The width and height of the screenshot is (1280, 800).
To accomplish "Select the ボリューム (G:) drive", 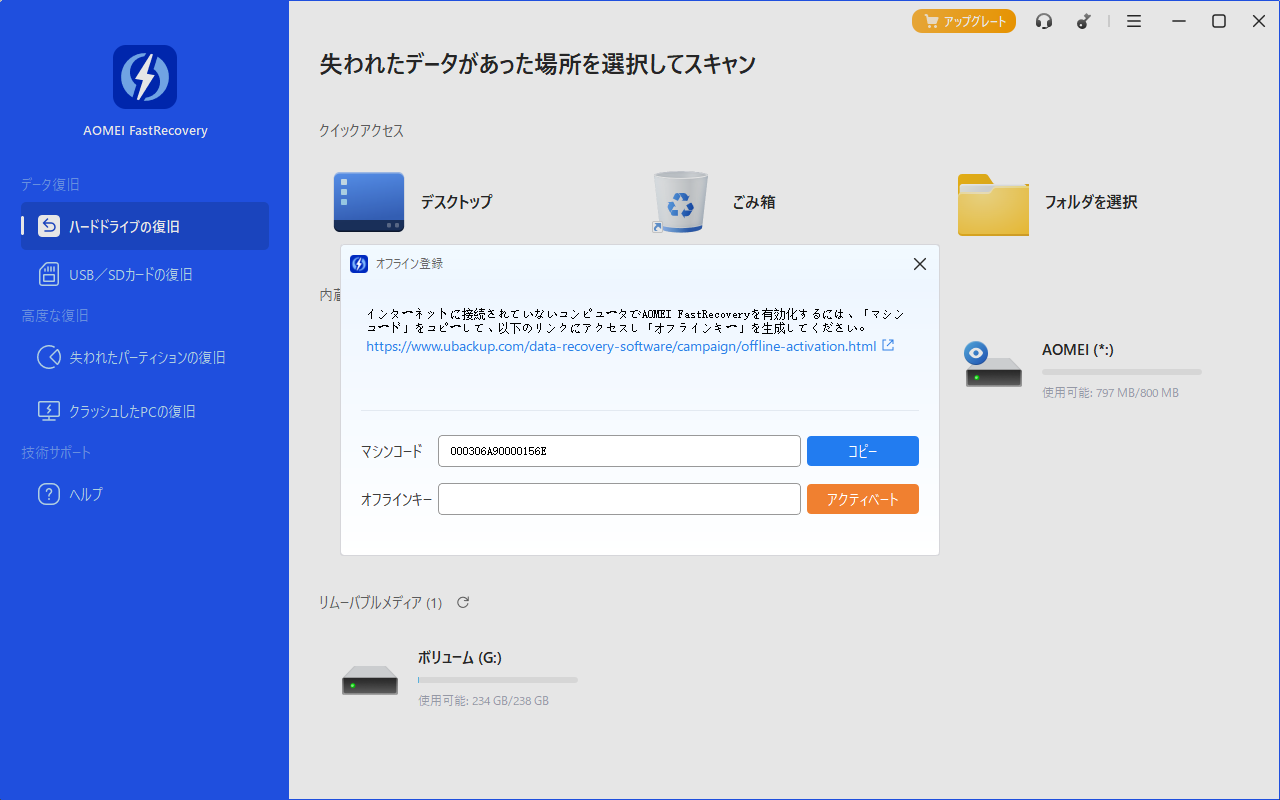I will click(x=459, y=678).
